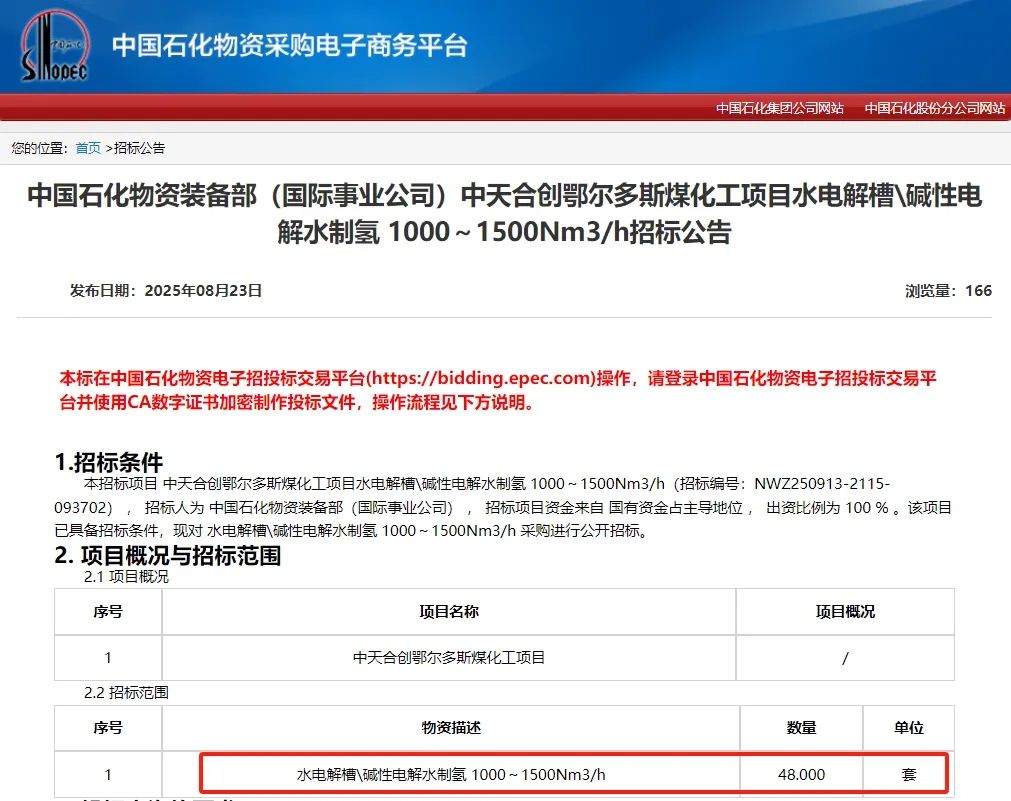Click the 项目名称 column header

(x=448, y=612)
